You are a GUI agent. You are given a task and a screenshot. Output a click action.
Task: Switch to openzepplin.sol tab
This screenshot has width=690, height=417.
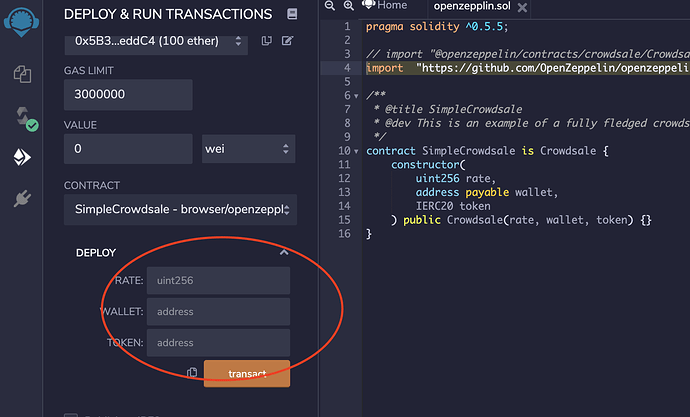pos(472,6)
